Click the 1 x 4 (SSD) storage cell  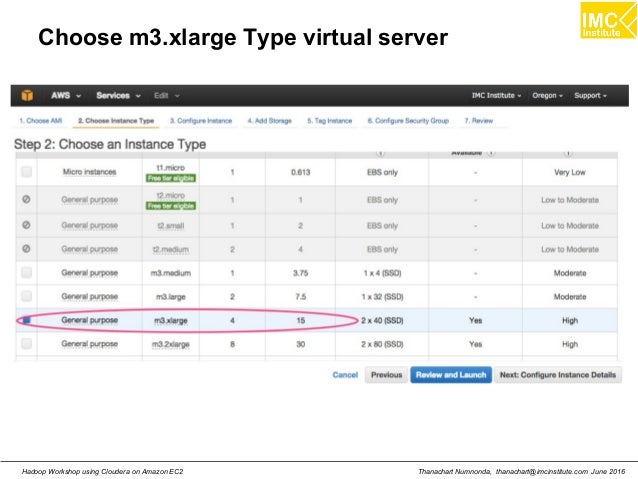[x=382, y=273]
